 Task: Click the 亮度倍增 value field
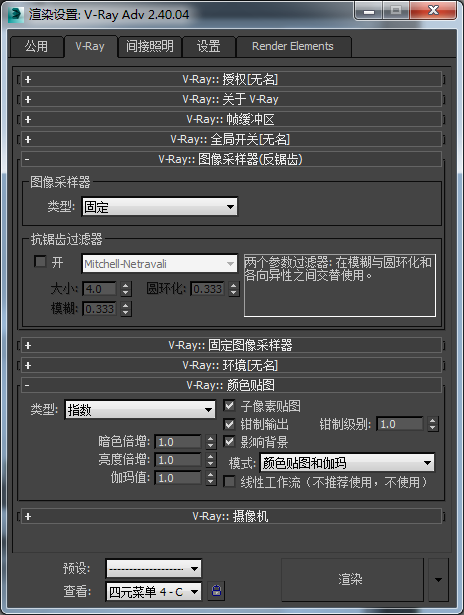point(178,460)
